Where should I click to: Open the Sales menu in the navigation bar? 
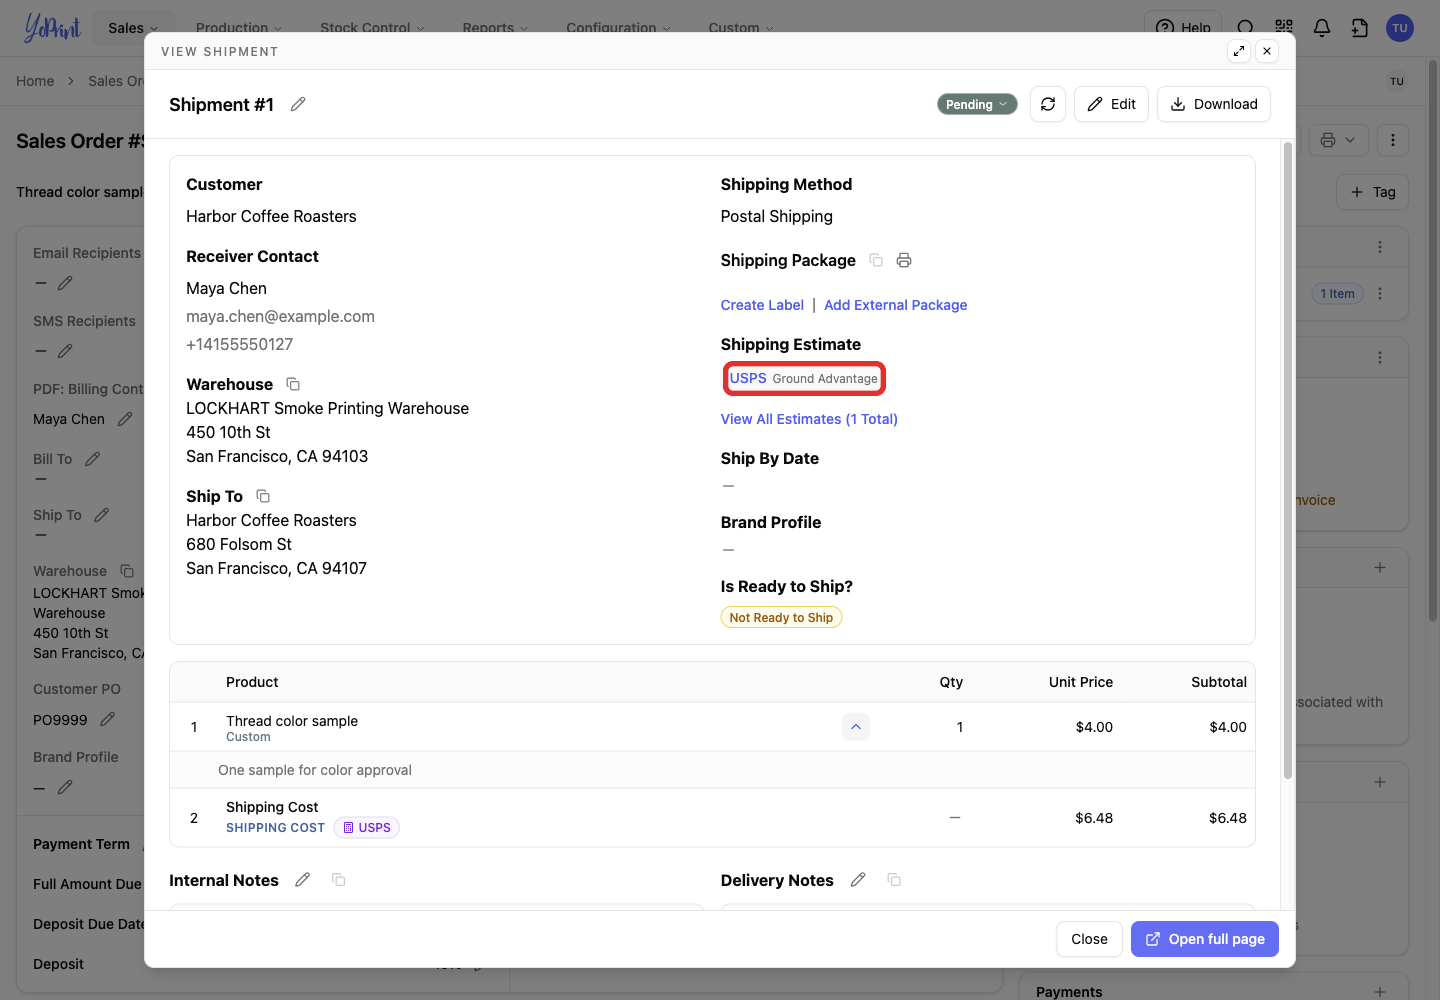pyautogui.click(x=133, y=28)
